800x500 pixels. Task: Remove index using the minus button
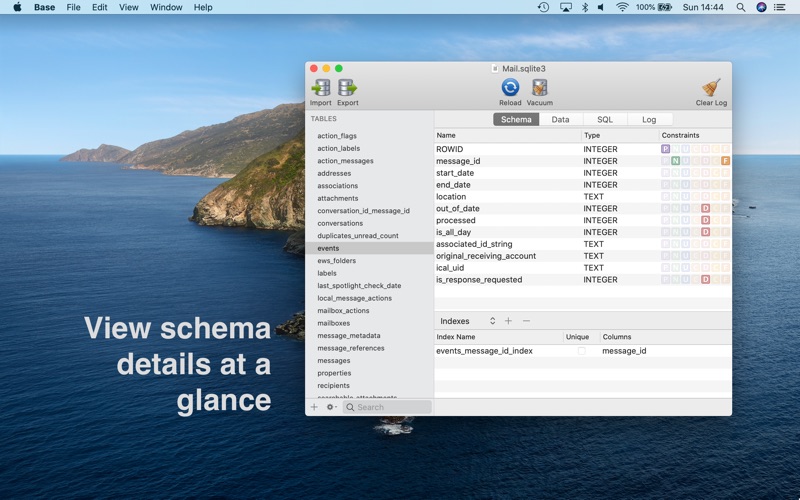click(526, 321)
